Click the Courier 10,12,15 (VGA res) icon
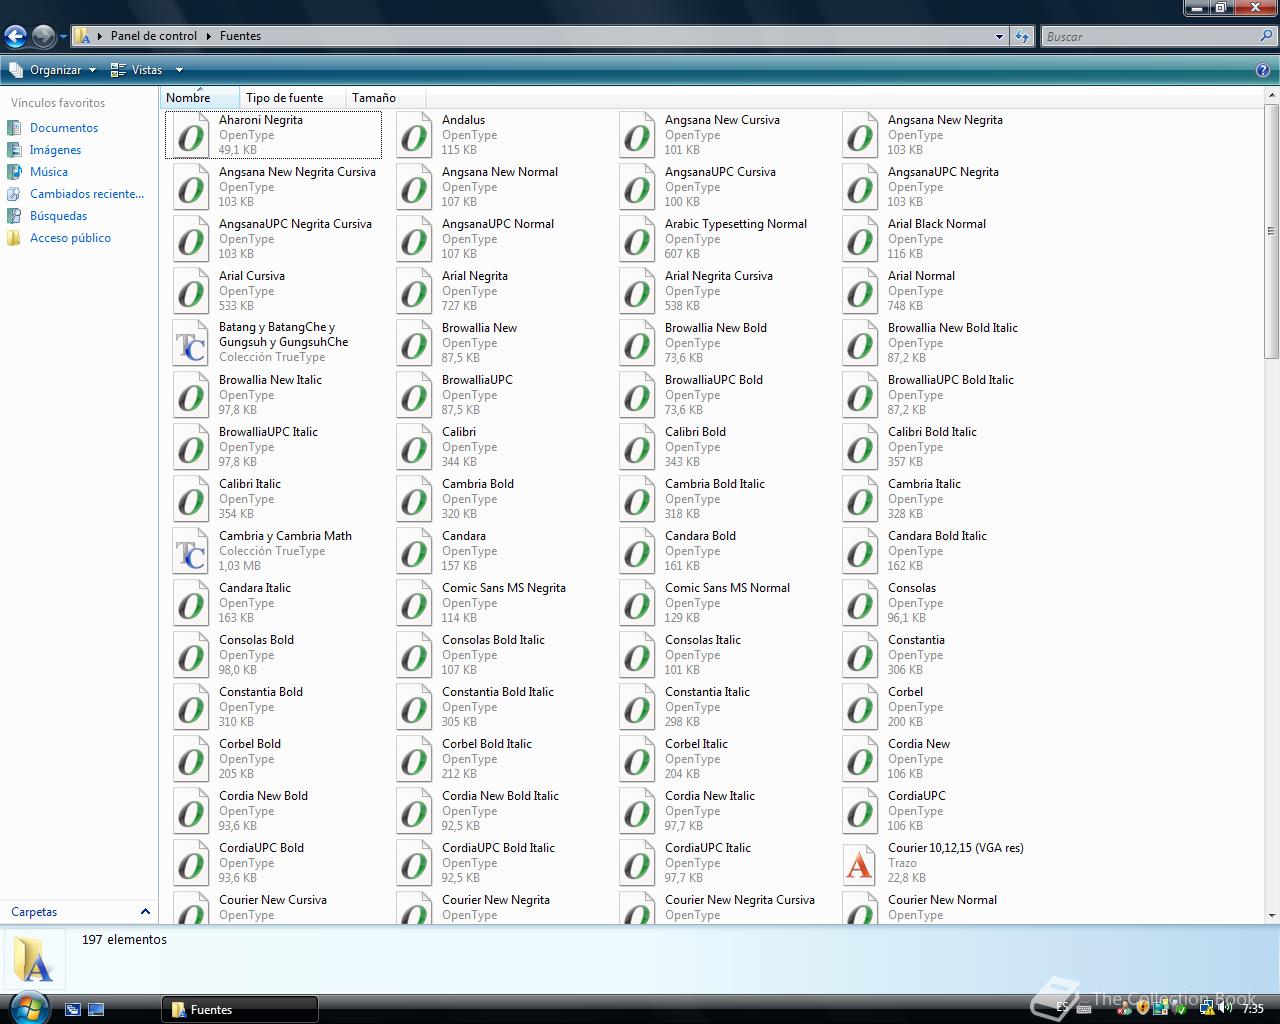 (x=860, y=863)
